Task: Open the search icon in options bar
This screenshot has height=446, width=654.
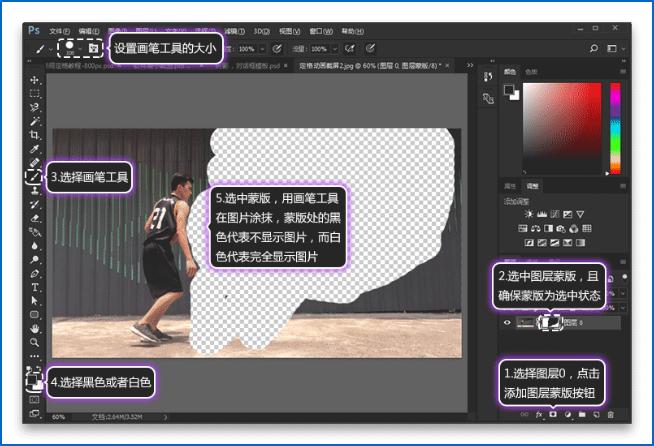Action: [594, 47]
